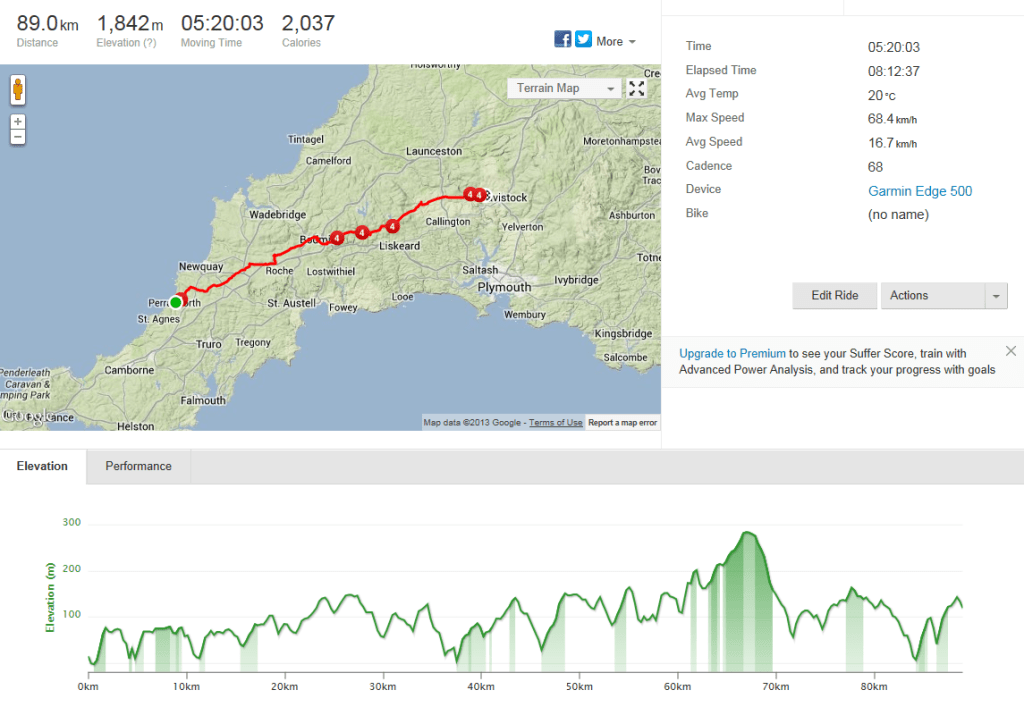Click the Edit Ride button
The height and width of the screenshot is (707, 1024).
(x=835, y=296)
